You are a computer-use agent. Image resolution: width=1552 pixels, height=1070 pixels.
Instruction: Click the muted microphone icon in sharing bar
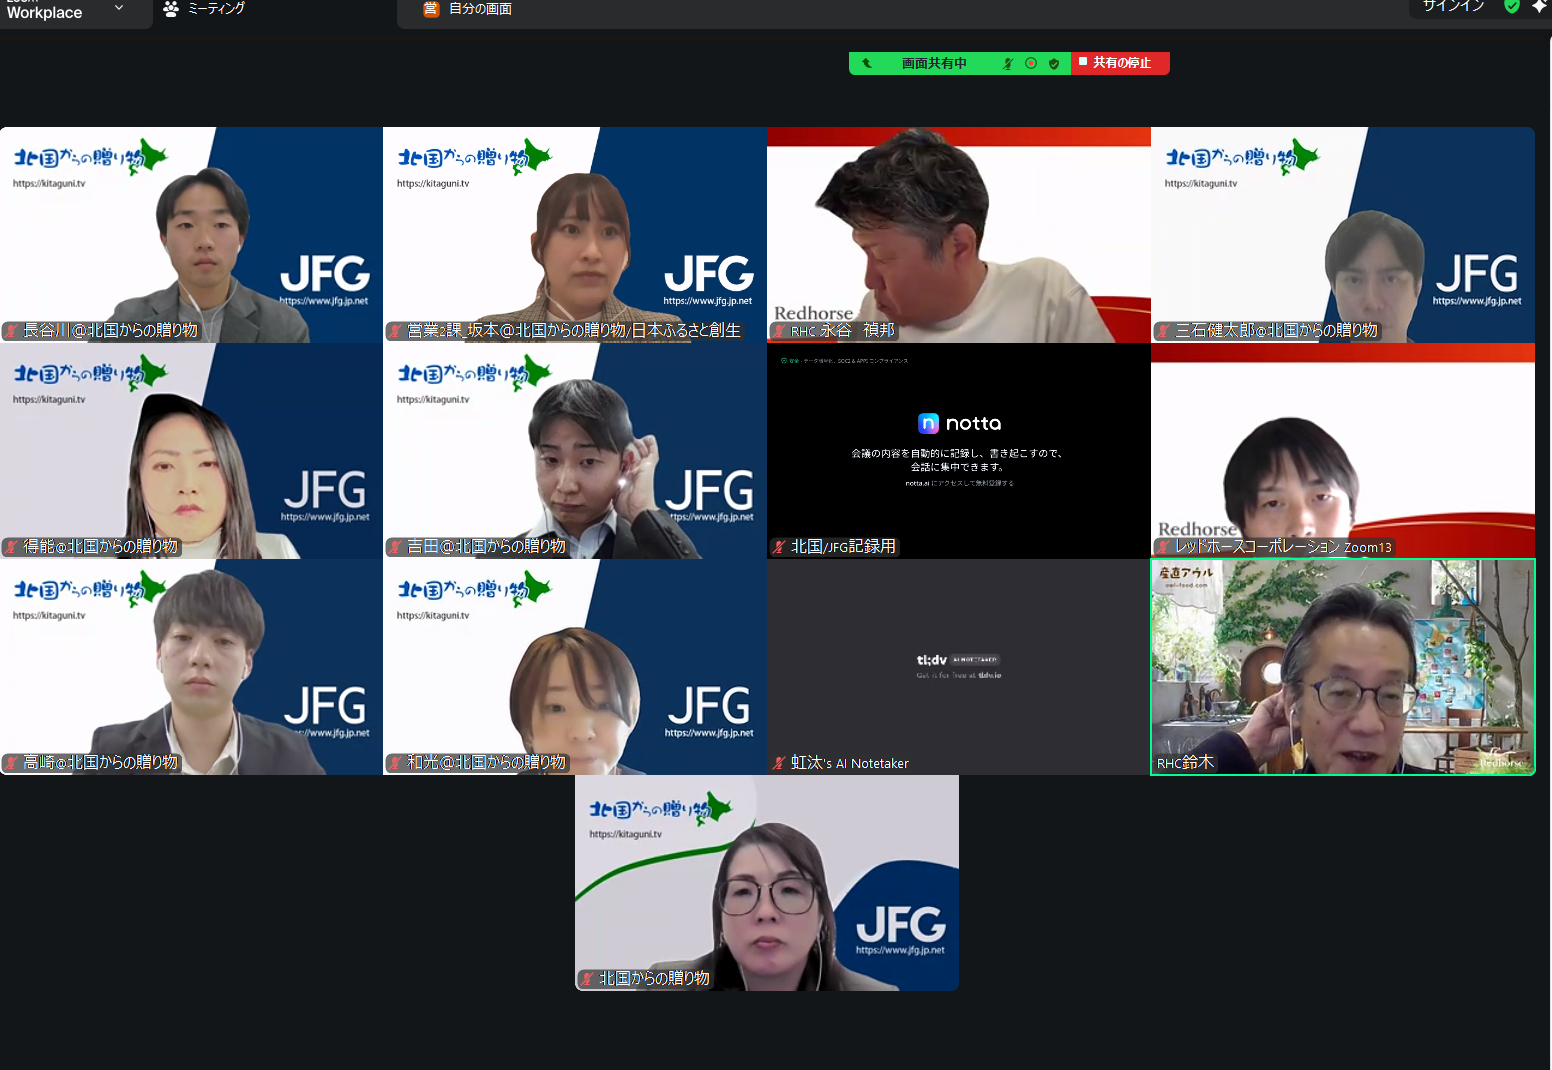pos(1008,63)
